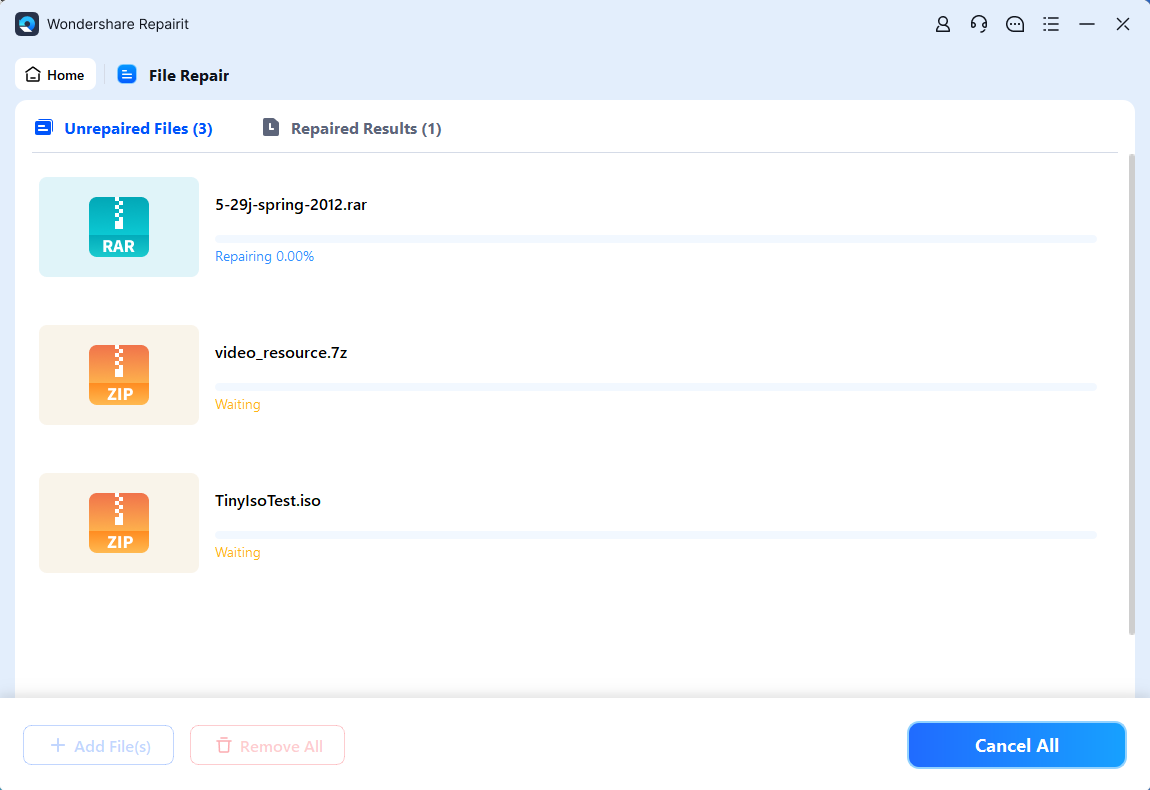1150x790 pixels.
Task: Minimize the Repairit window
Action: 1086,24
